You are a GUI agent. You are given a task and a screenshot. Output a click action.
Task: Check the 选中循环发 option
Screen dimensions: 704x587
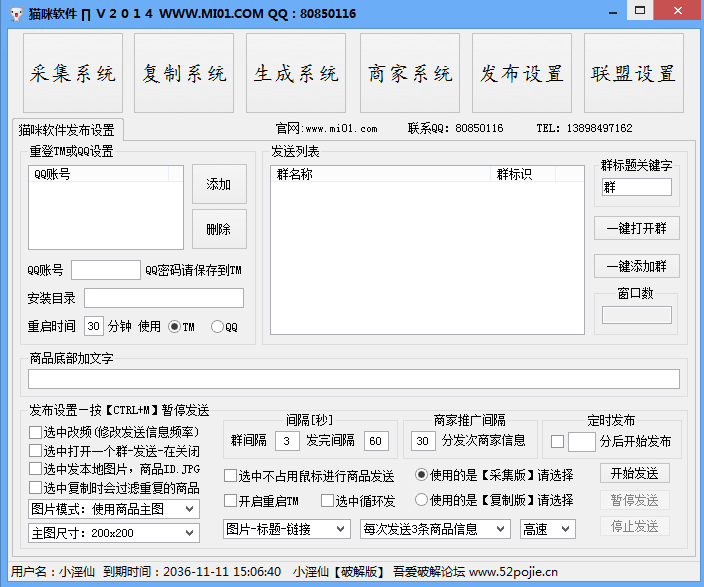click(x=327, y=501)
